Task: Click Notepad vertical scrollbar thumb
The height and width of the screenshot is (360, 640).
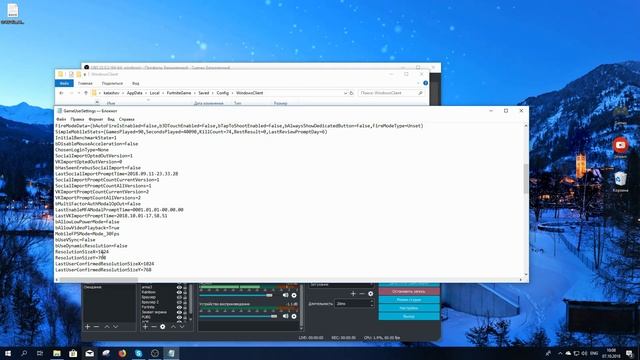Action: [x=526, y=178]
